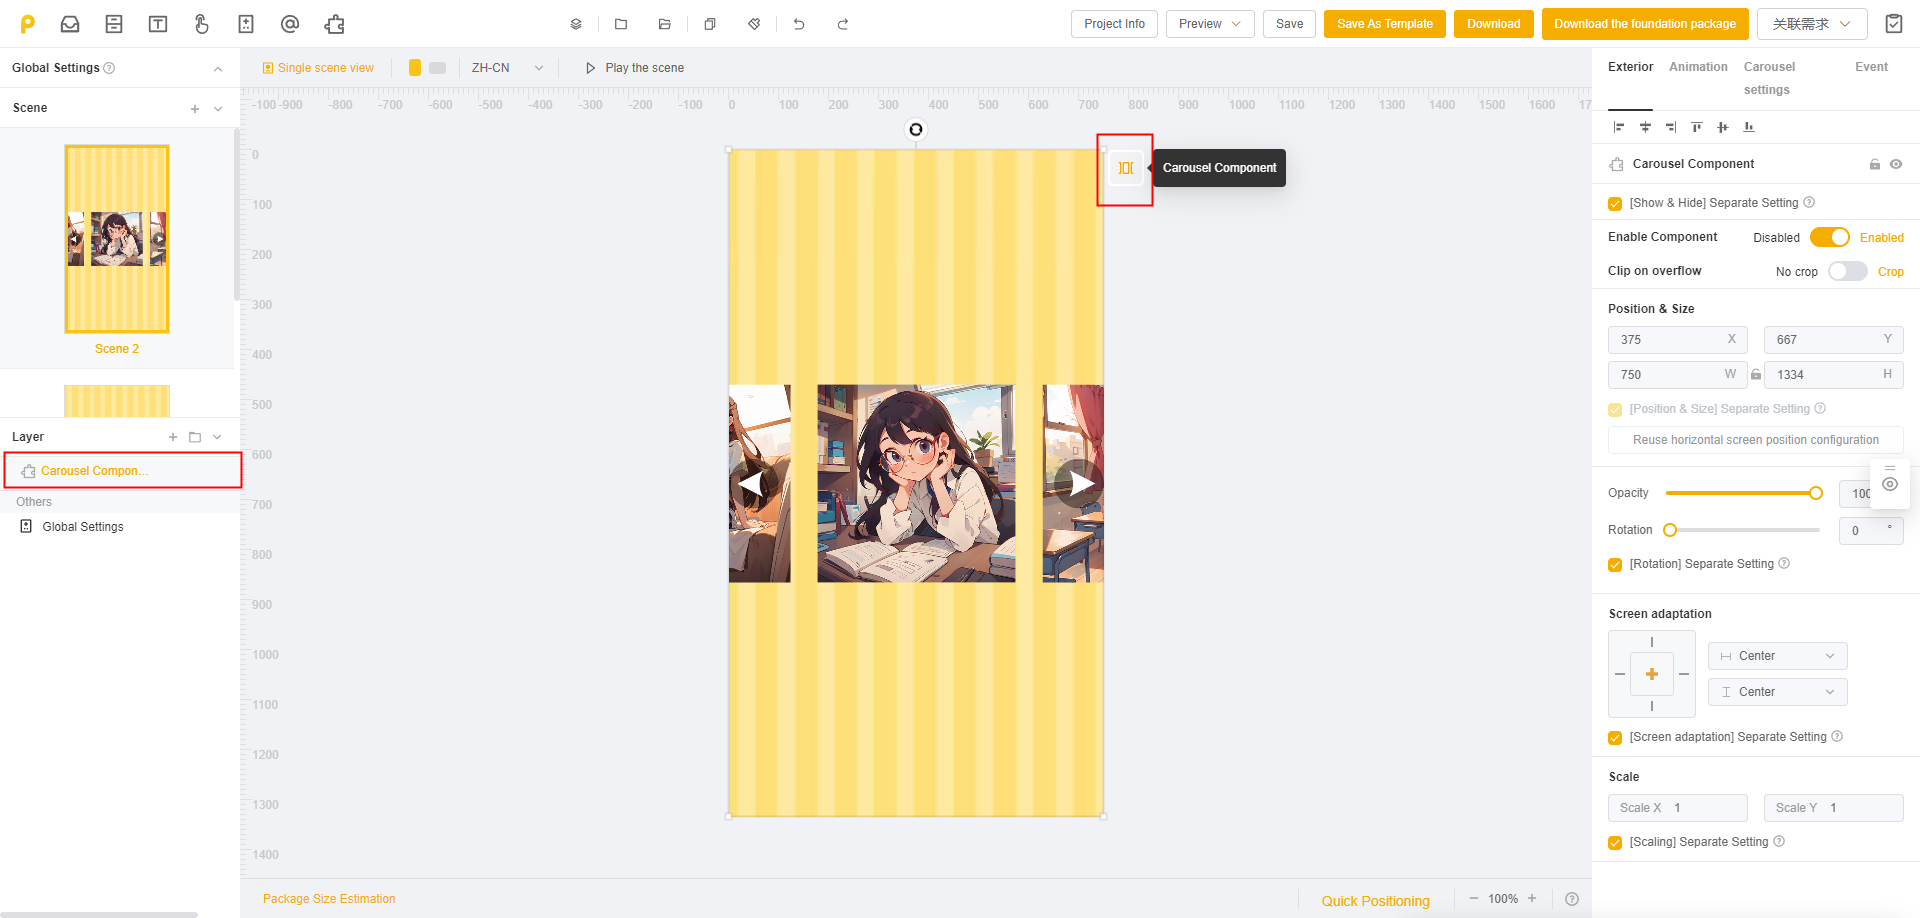Toggle [Scaling] Separate Setting checkbox
This screenshot has height=918, width=1920.
[x=1615, y=843]
